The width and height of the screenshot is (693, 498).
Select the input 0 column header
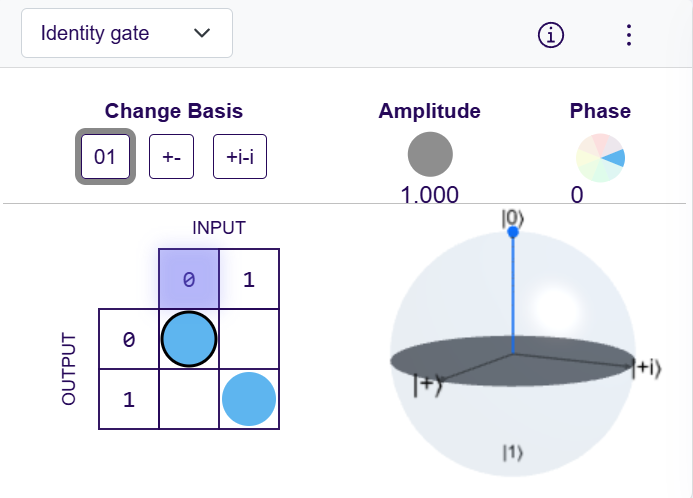pos(188,279)
